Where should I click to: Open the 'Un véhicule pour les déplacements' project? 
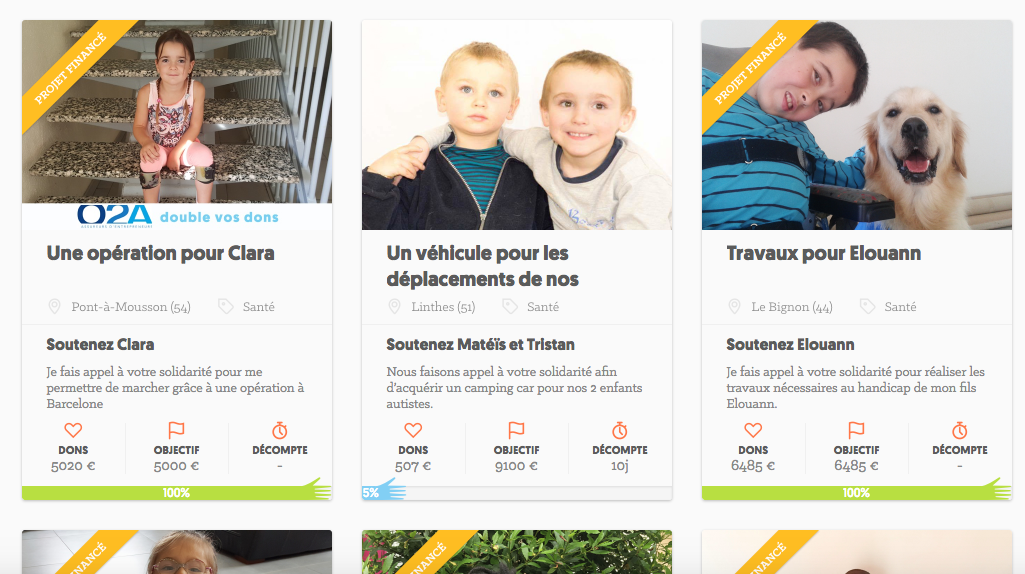coord(482,266)
